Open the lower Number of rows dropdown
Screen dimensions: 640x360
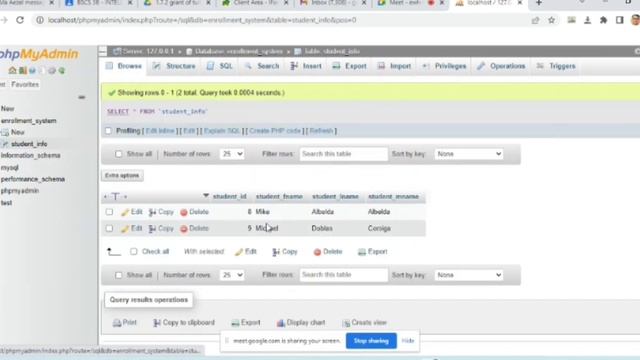[232, 275]
